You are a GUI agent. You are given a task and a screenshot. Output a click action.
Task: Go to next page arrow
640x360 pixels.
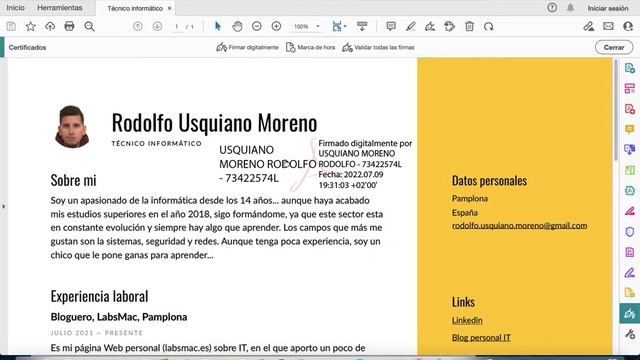[x=157, y=27]
